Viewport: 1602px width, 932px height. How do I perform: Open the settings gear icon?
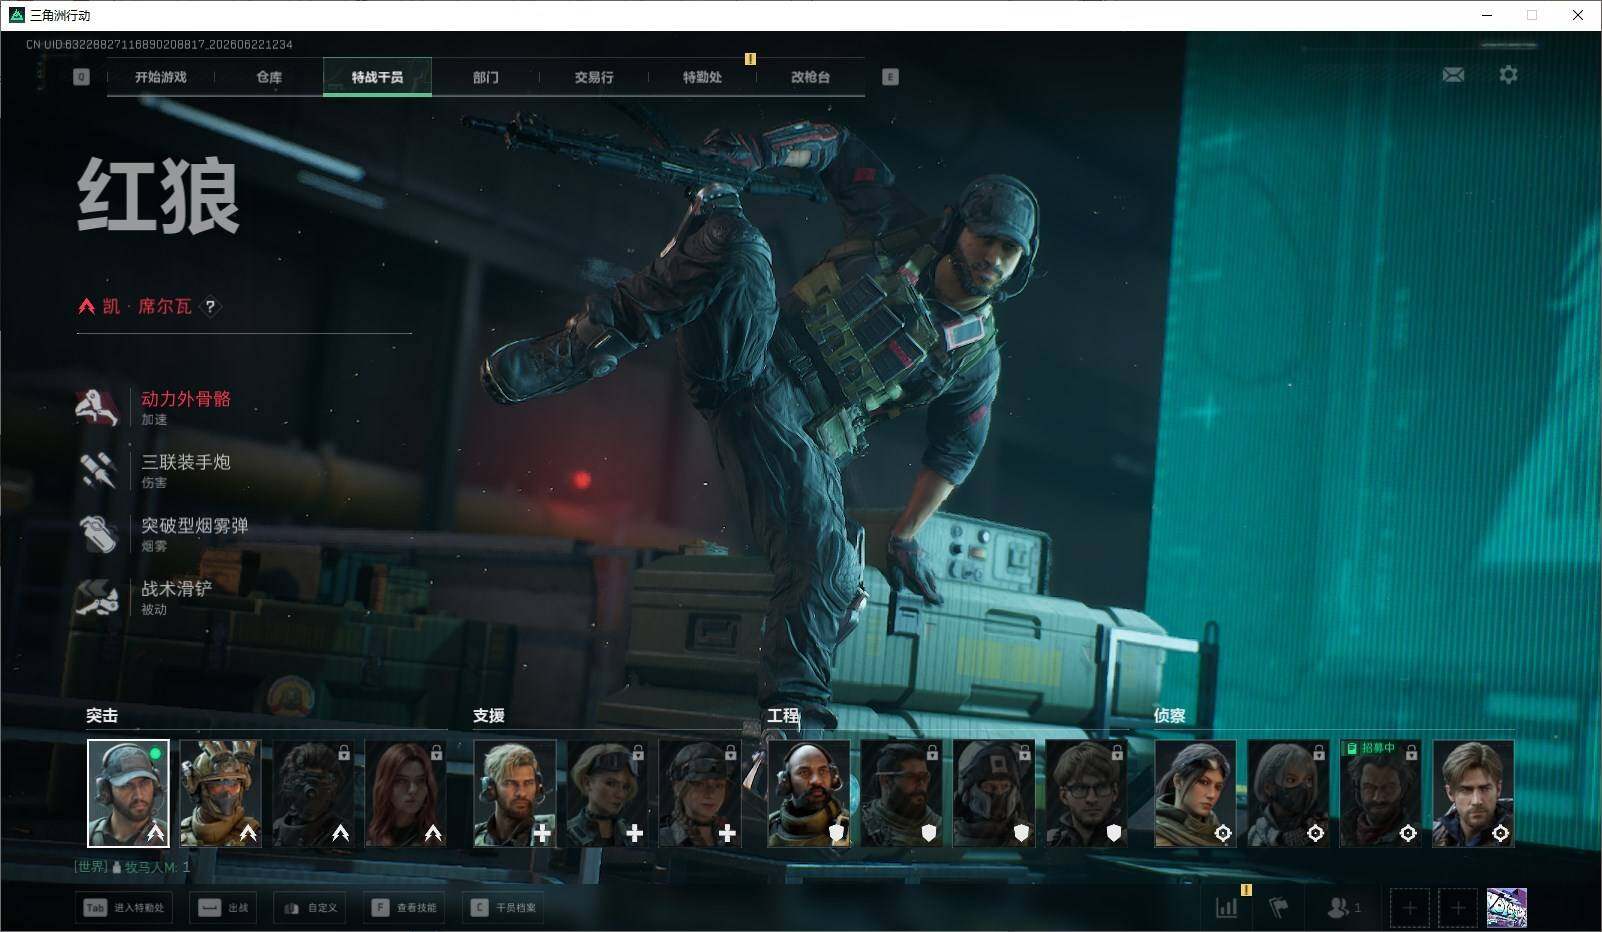coord(1508,75)
